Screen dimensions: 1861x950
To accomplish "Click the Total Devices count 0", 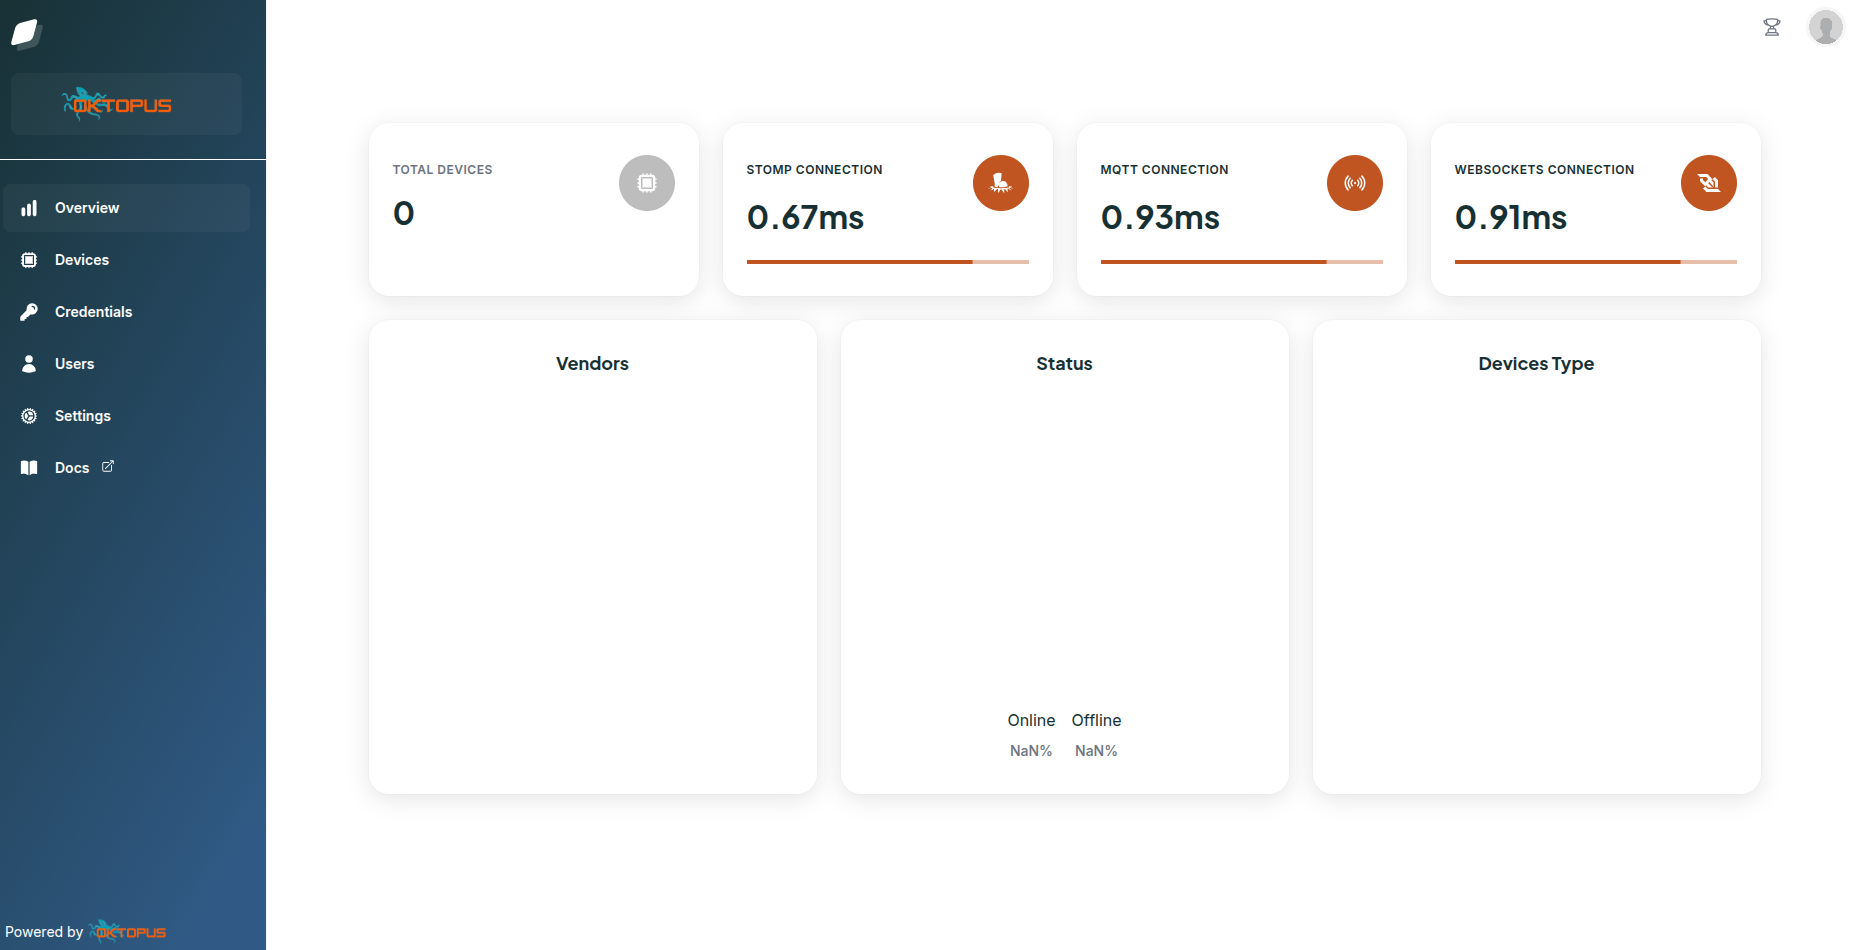I will click(x=404, y=213).
